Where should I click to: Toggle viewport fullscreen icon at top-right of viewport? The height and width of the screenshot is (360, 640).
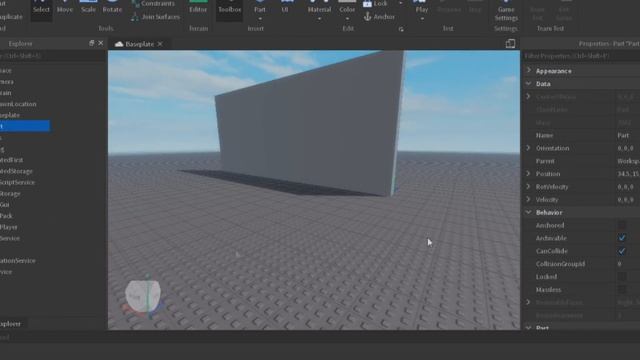(x=510, y=44)
